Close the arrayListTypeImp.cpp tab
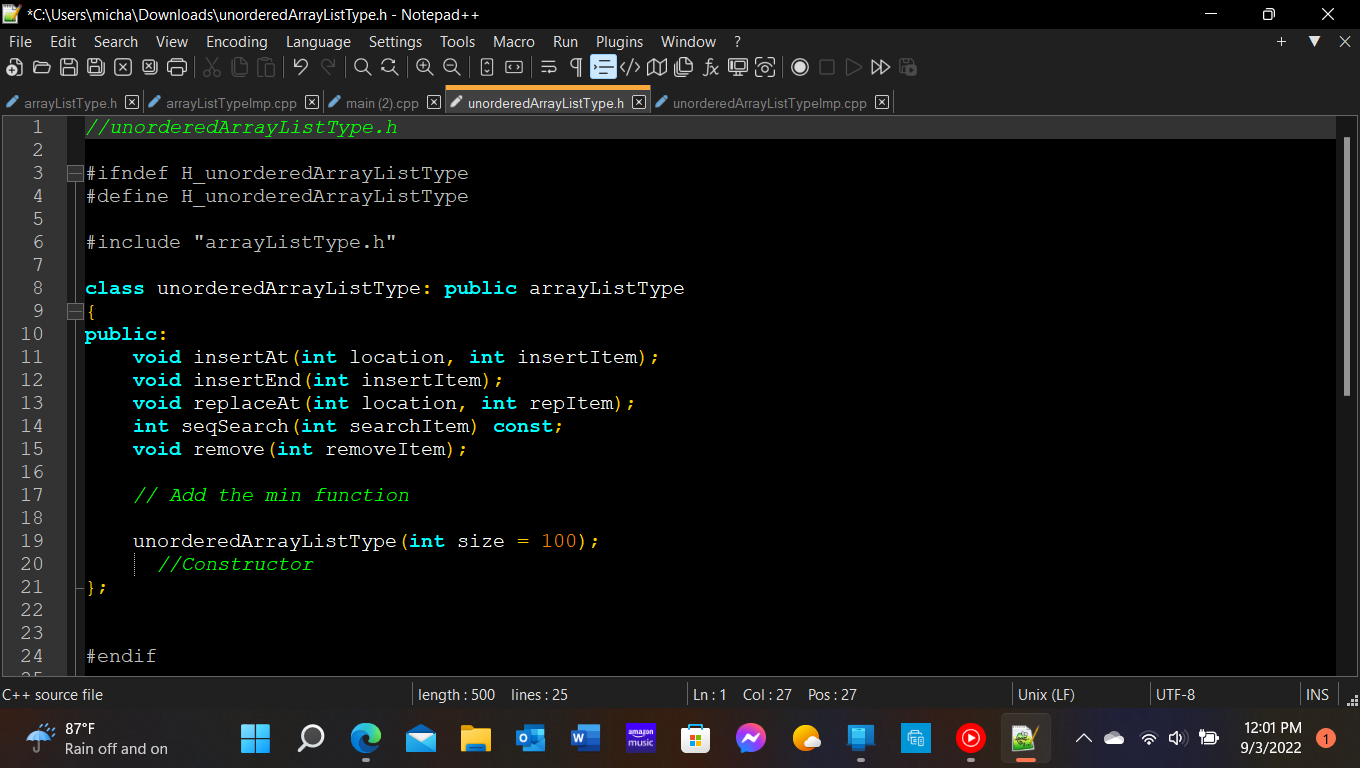1360x768 pixels. [x=312, y=101]
